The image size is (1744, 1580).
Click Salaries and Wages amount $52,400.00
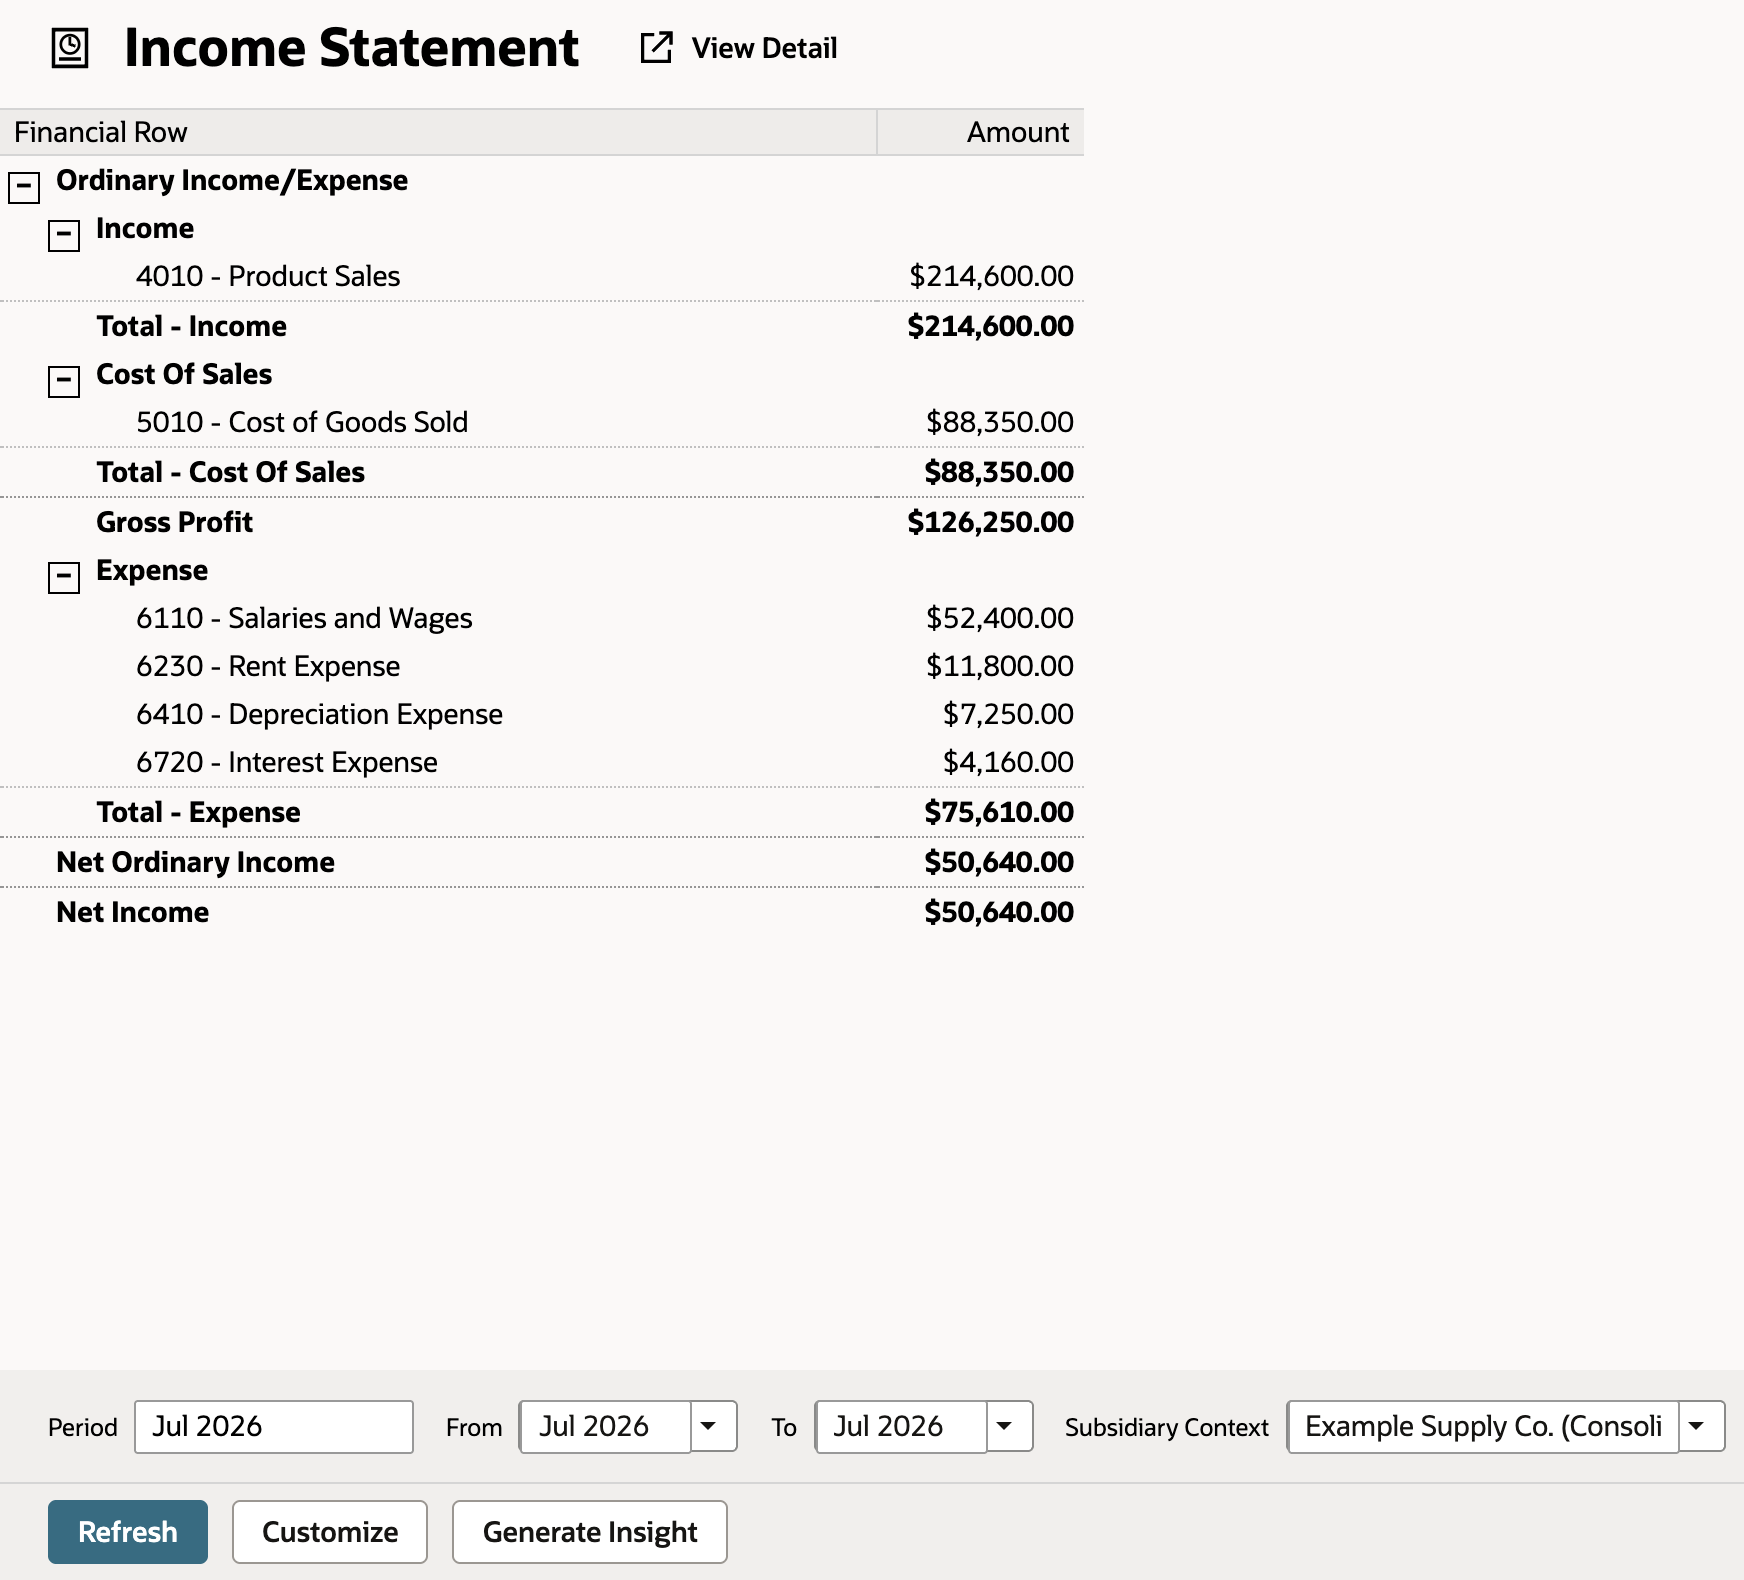click(1000, 618)
